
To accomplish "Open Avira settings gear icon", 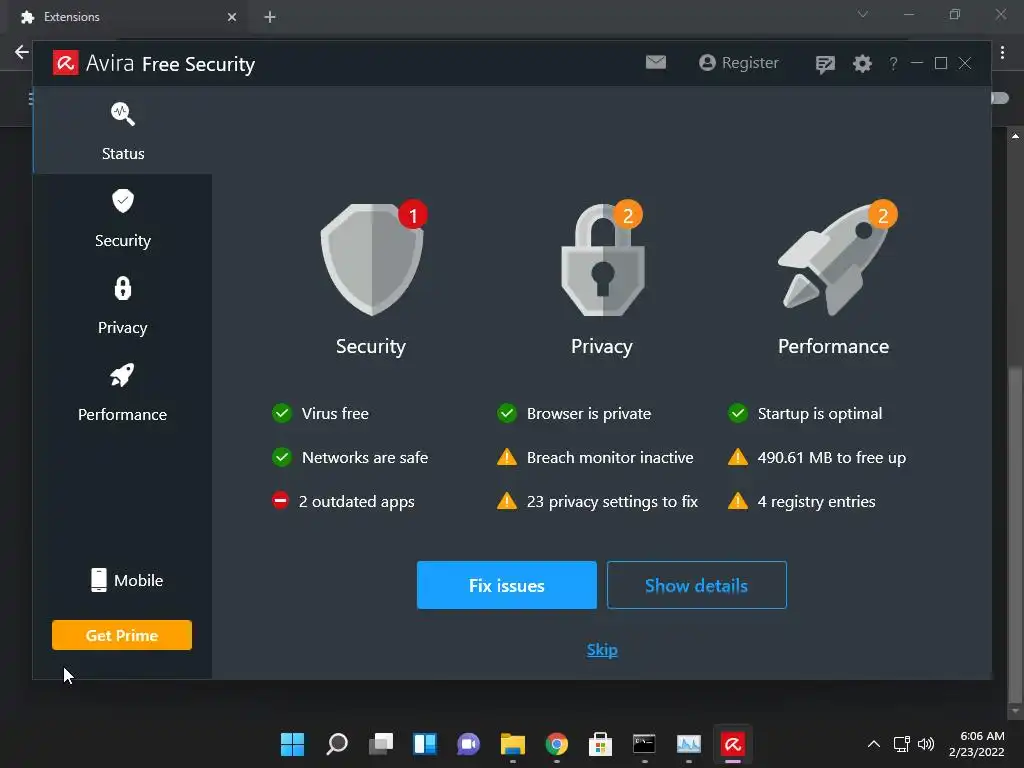I will (862, 63).
